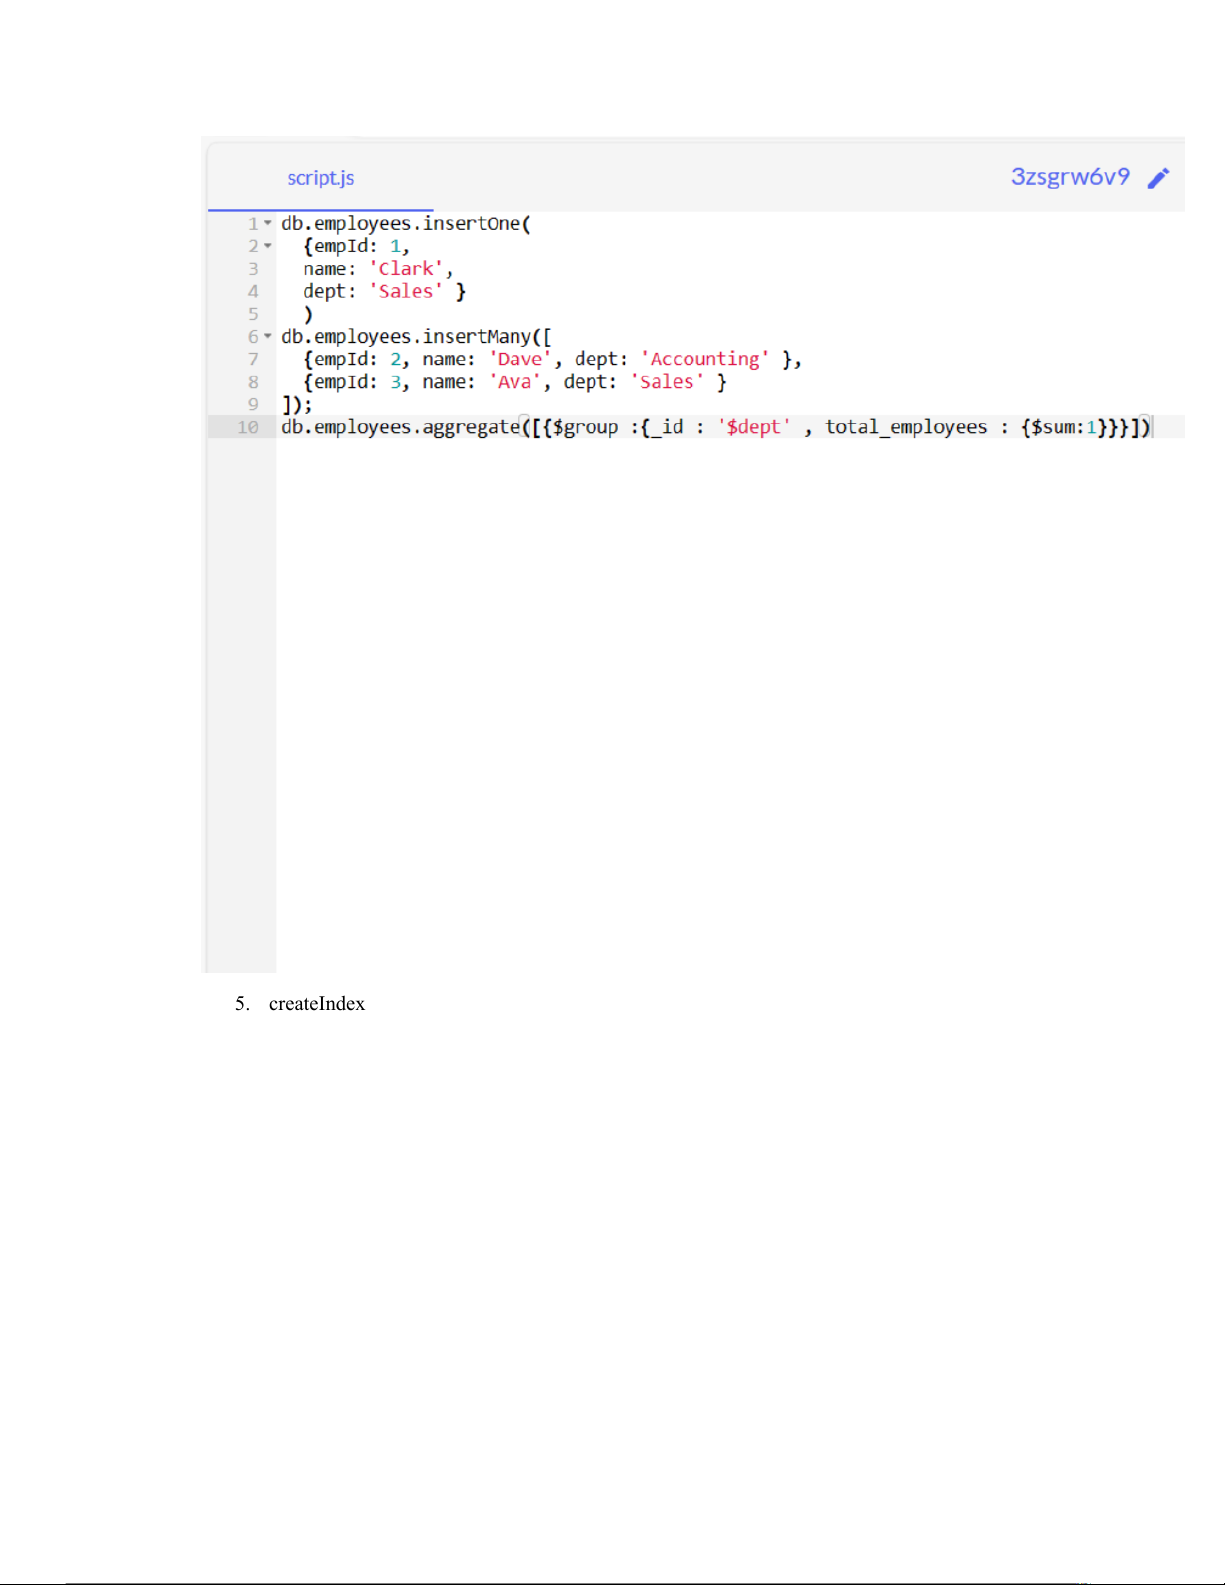Click the empty editor area below the code
Screen dimensions: 1225x1585
[700, 700]
